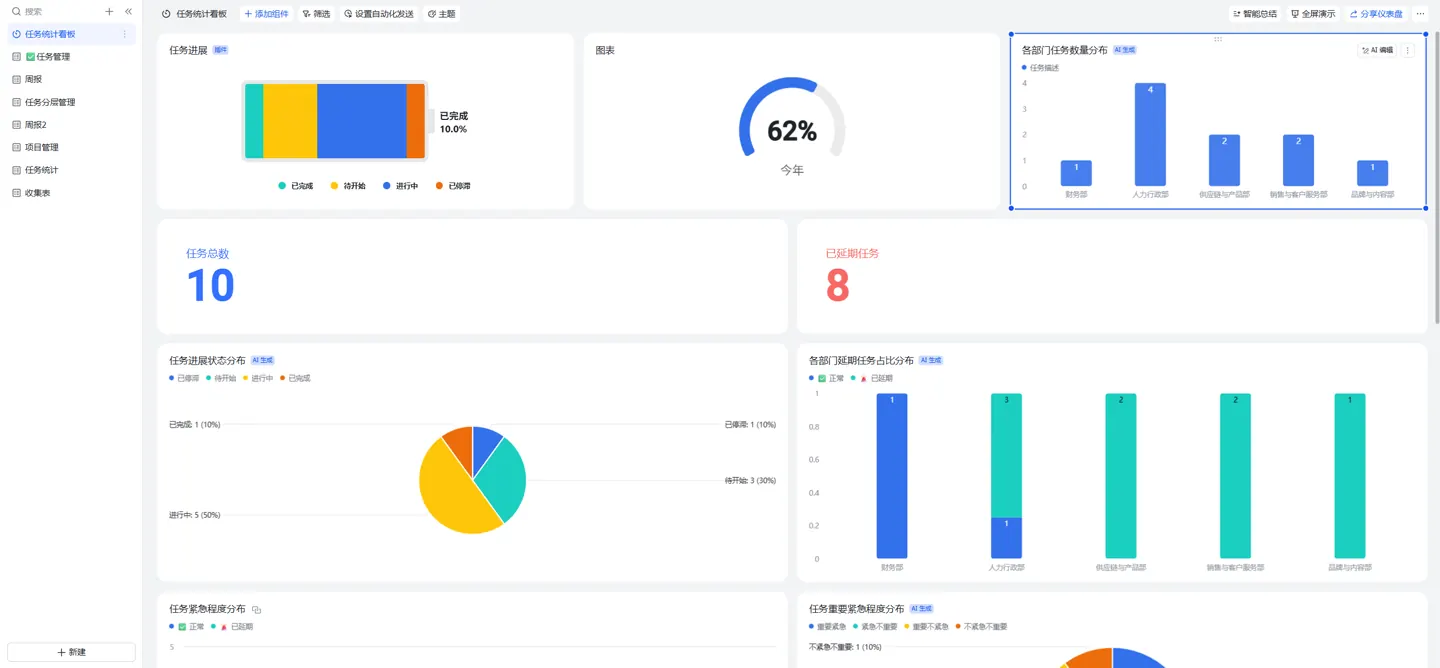Click the 今年 label under the gauge

pyautogui.click(x=792, y=170)
